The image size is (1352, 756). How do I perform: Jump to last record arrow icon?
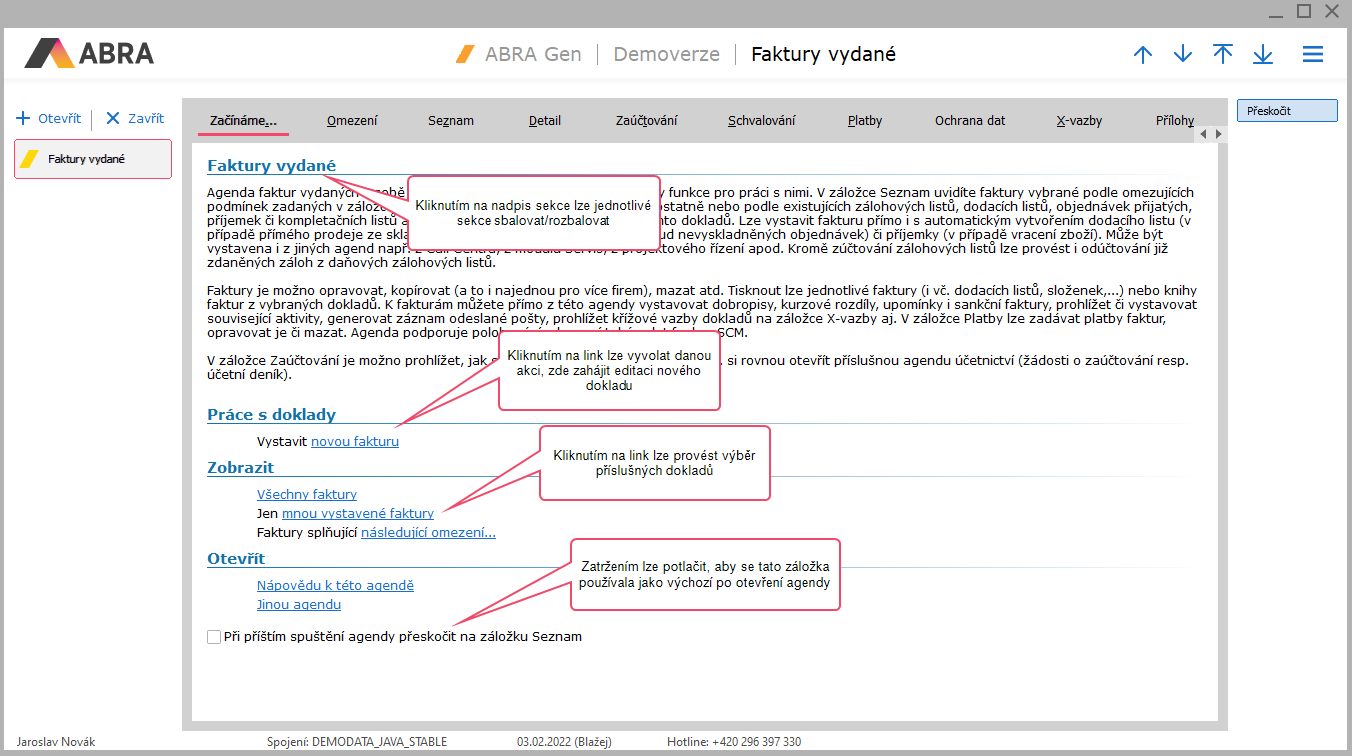click(1263, 54)
